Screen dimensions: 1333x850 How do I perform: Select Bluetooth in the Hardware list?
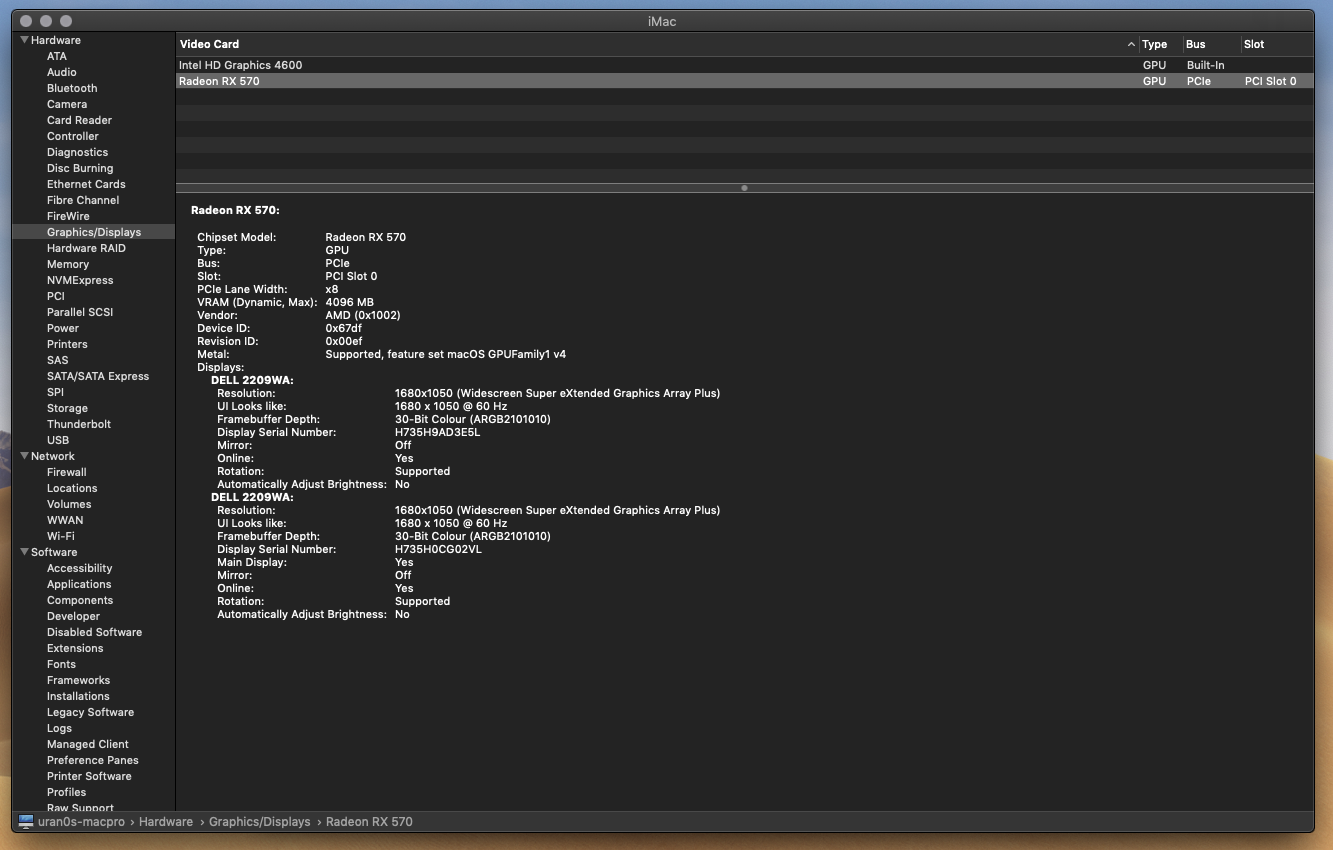tap(72, 88)
